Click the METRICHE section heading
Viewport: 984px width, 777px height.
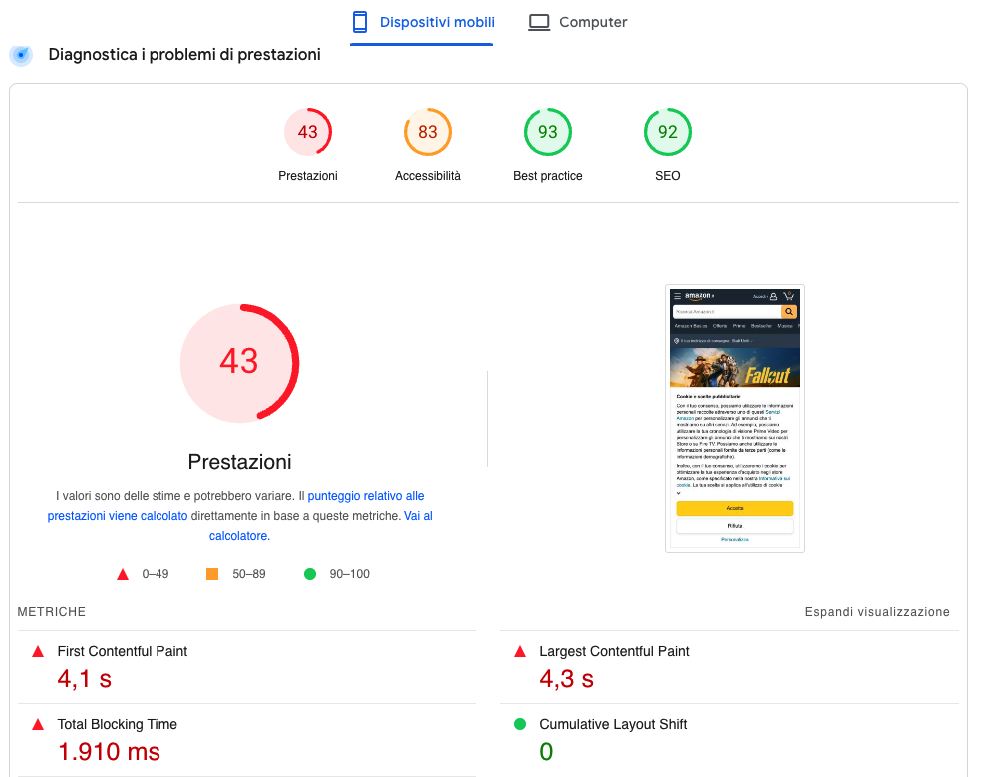pos(51,612)
